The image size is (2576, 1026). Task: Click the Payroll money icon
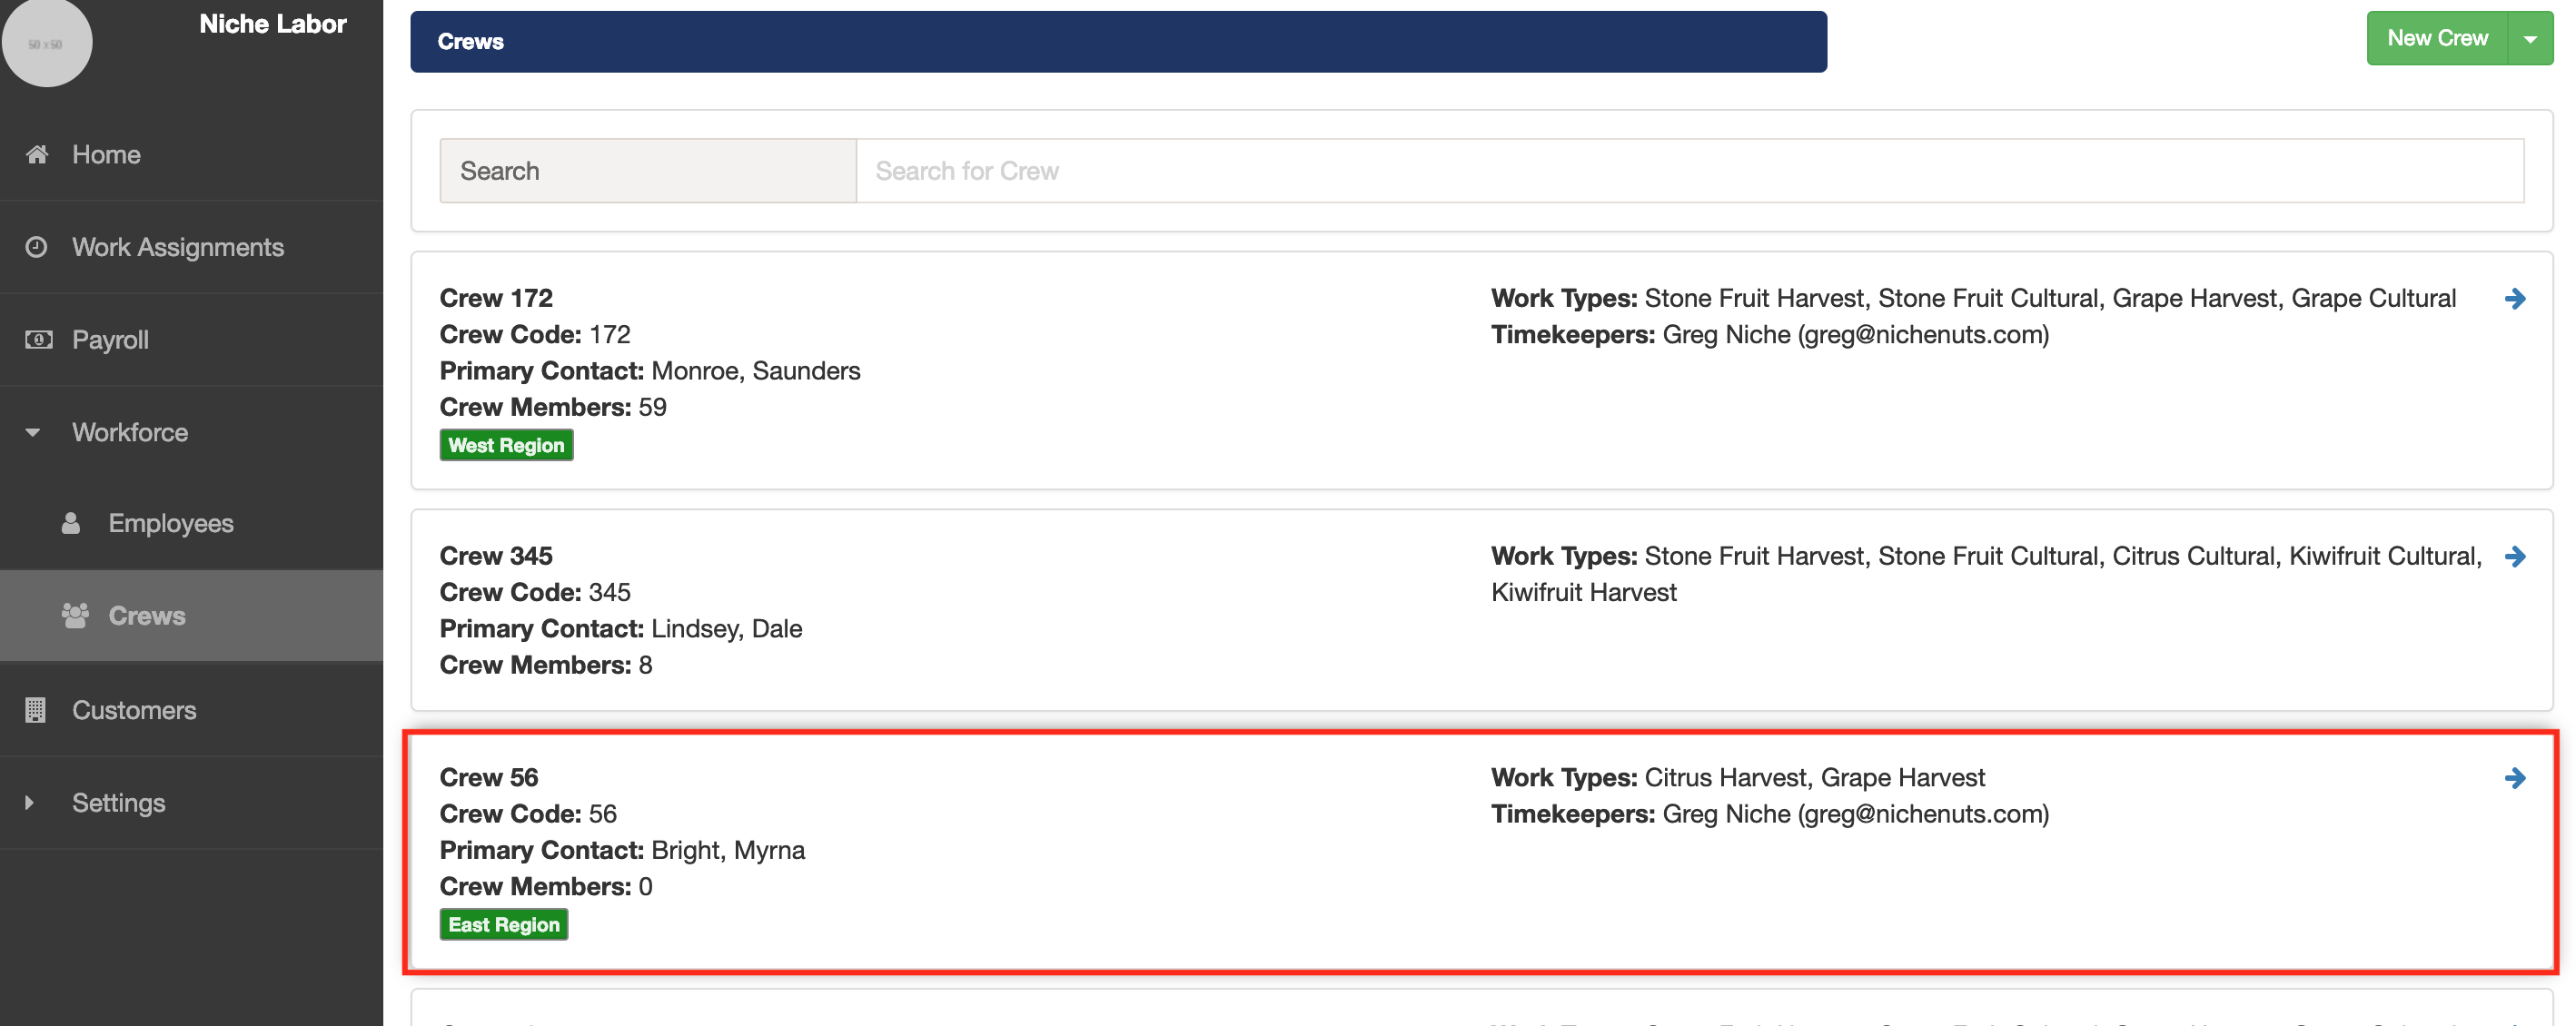click(38, 340)
